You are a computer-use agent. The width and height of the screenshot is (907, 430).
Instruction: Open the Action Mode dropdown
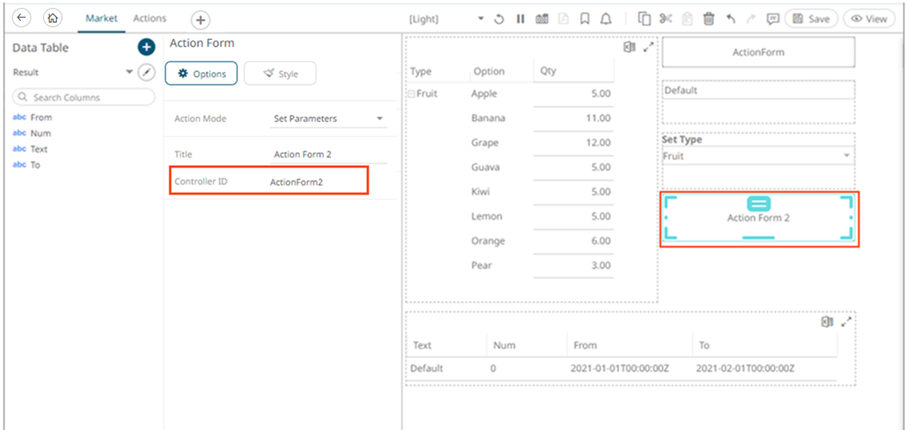(x=329, y=119)
